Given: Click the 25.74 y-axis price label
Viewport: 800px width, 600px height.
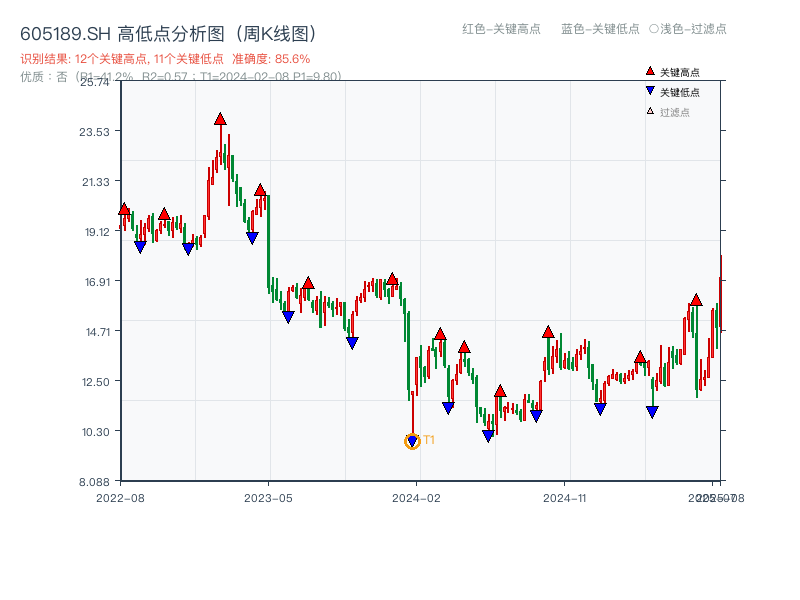Looking at the screenshot, I should 94,81.
